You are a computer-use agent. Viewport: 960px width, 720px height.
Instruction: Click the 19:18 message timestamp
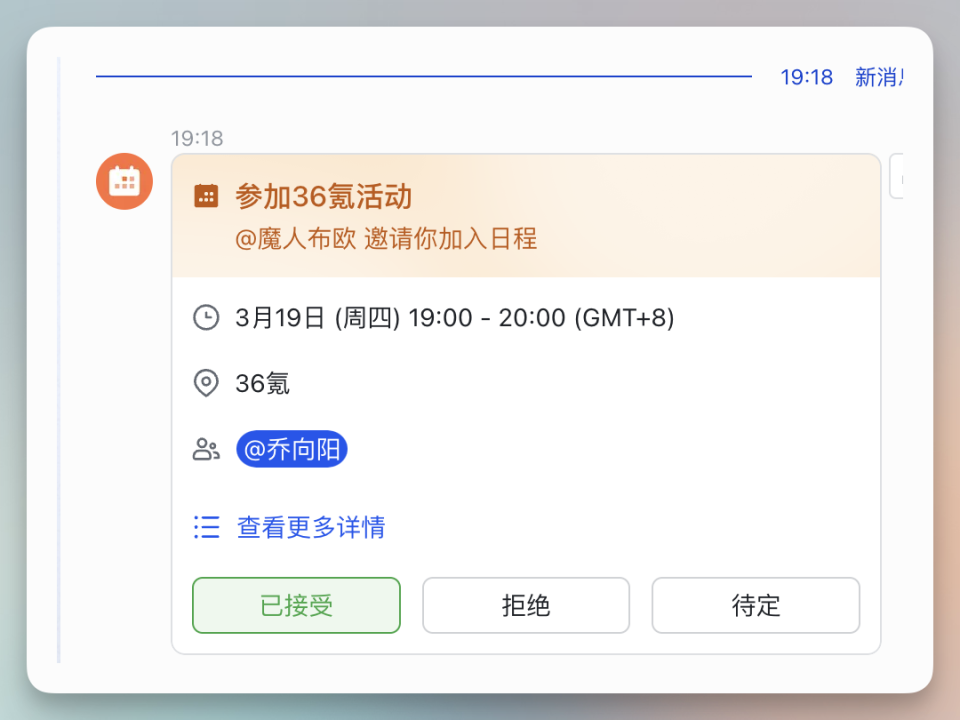coord(197,139)
